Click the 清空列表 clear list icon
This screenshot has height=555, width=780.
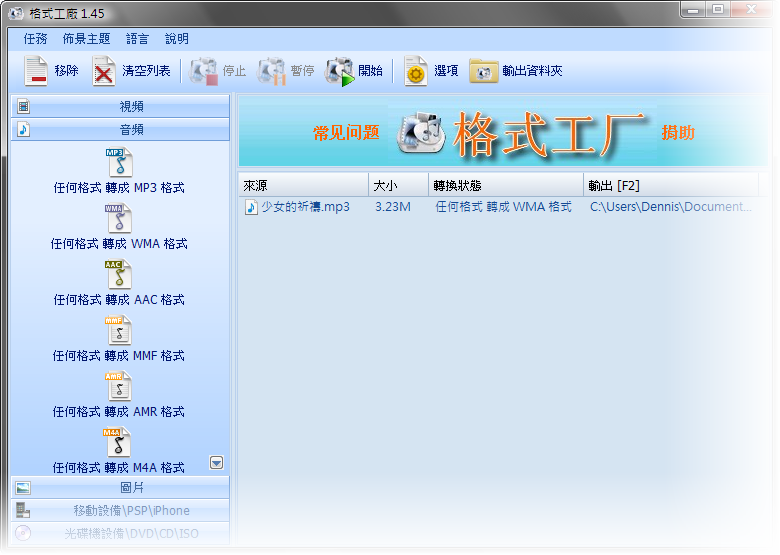pos(103,71)
